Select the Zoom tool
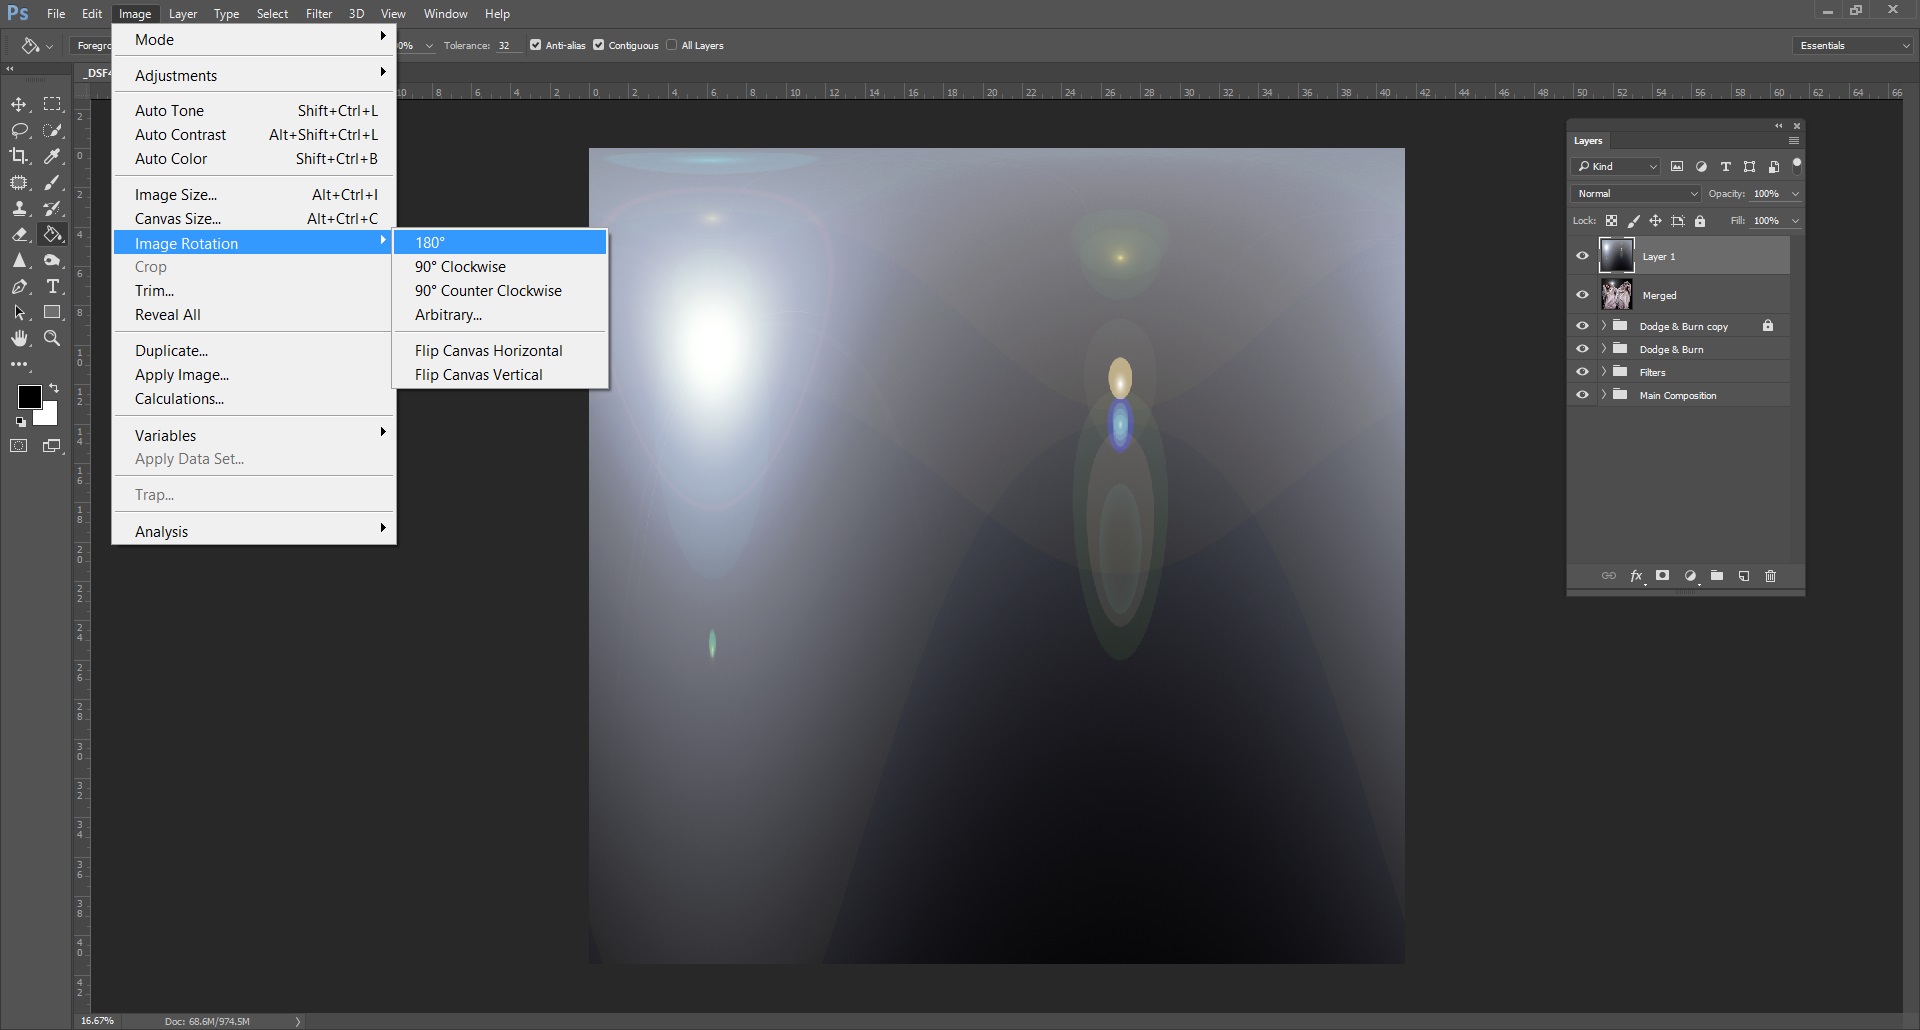Screen dimensions: 1920x1030 coord(52,338)
